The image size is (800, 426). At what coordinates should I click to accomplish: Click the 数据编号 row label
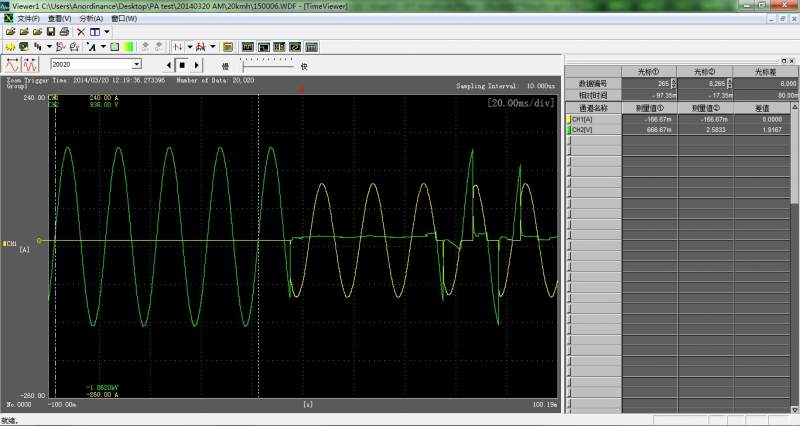593,83
